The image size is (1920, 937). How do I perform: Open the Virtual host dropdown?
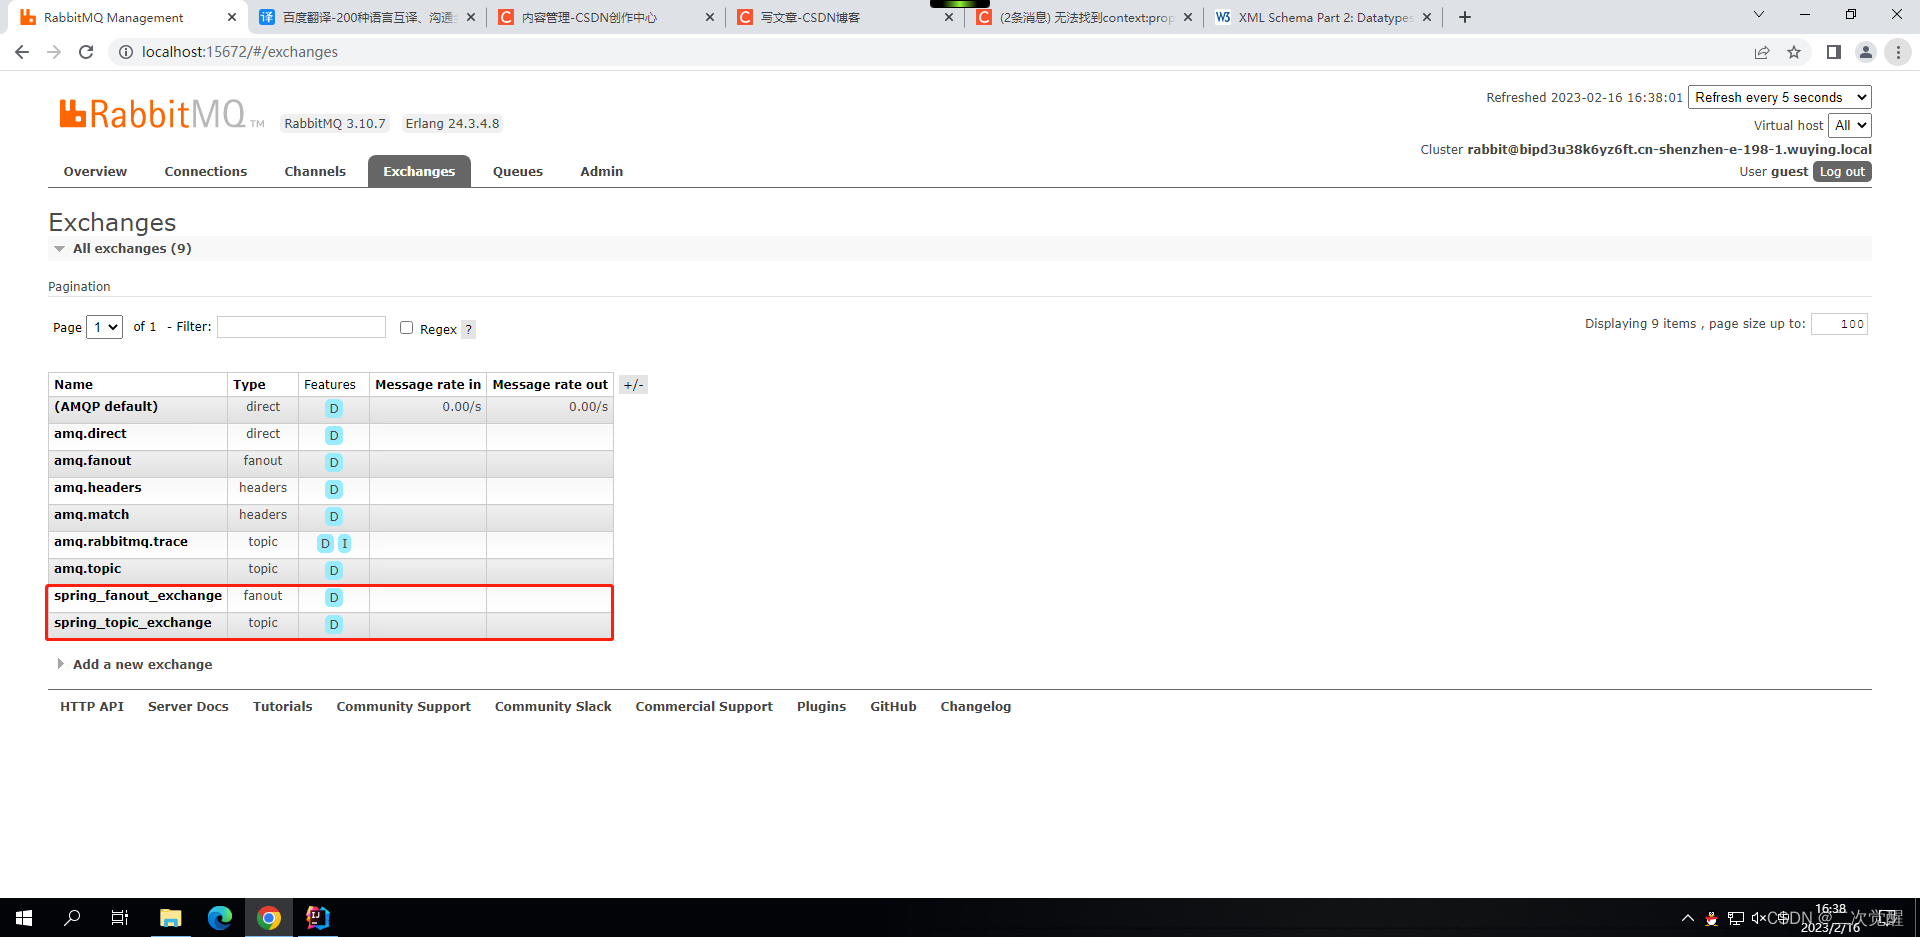tap(1850, 125)
